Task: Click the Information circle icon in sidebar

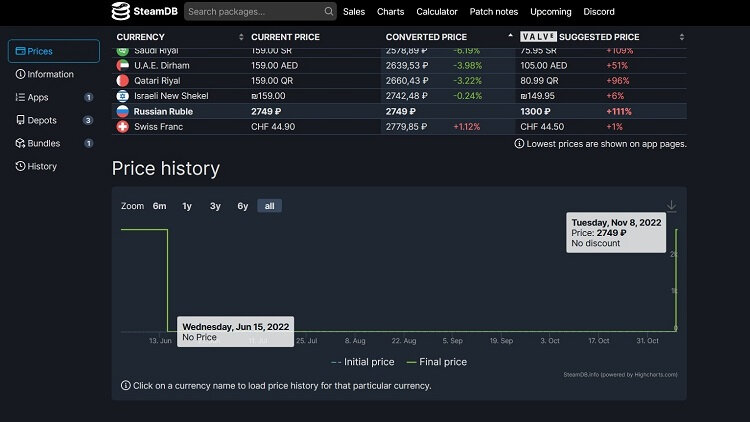Action: tap(20, 74)
